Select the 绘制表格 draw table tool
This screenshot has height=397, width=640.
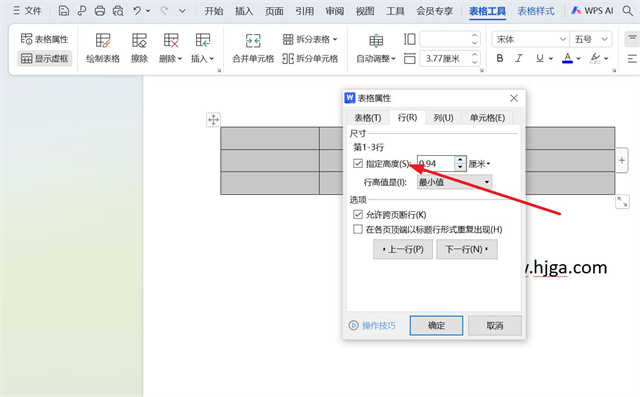tap(103, 48)
